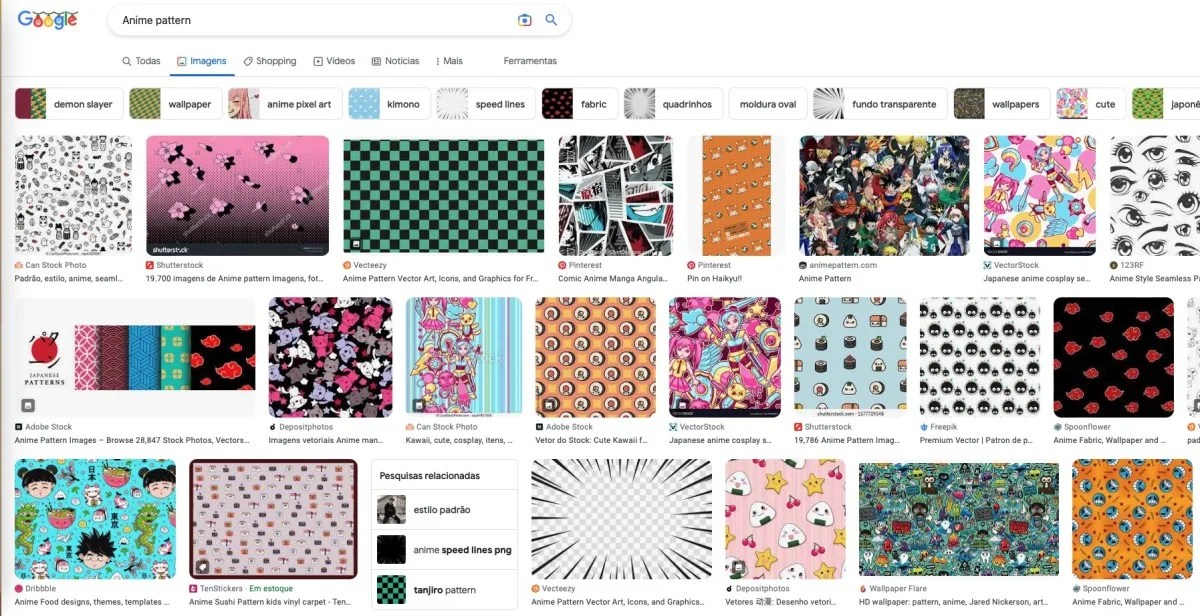Image resolution: width=1200 pixels, height=616 pixels.
Task: Switch to the Todas tab
Action: (x=141, y=61)
